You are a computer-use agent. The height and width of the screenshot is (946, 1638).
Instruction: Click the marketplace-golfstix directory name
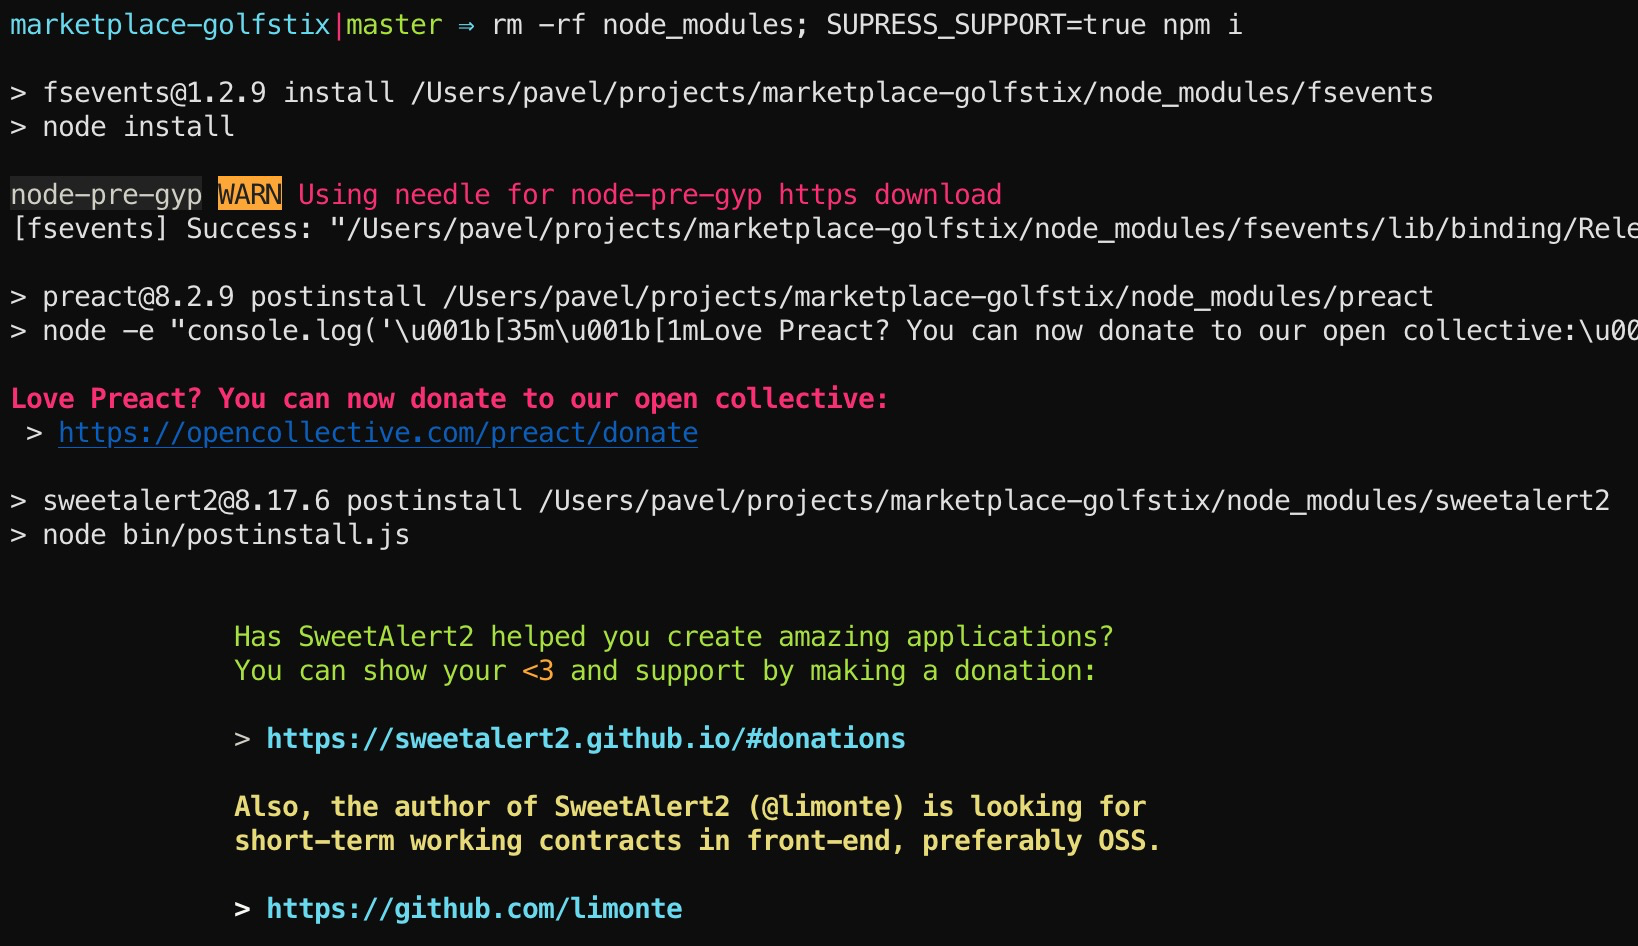click(x=168, y=24)
